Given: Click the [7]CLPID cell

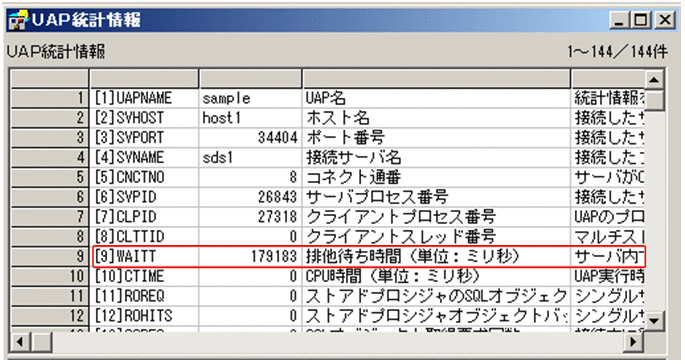Looking at the screenshot, I should 144,216.
